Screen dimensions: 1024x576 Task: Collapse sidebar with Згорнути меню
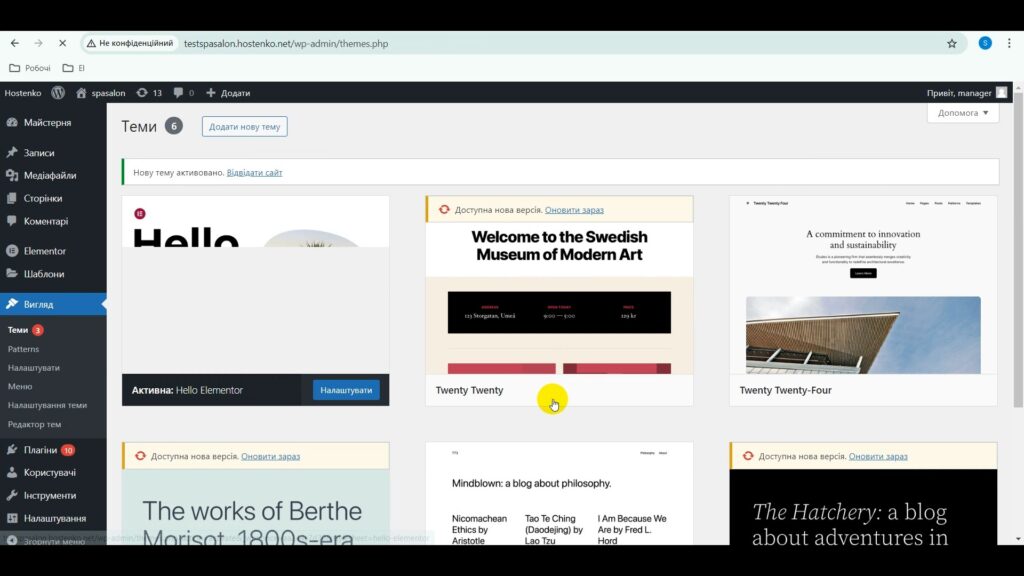coord(53,541)
